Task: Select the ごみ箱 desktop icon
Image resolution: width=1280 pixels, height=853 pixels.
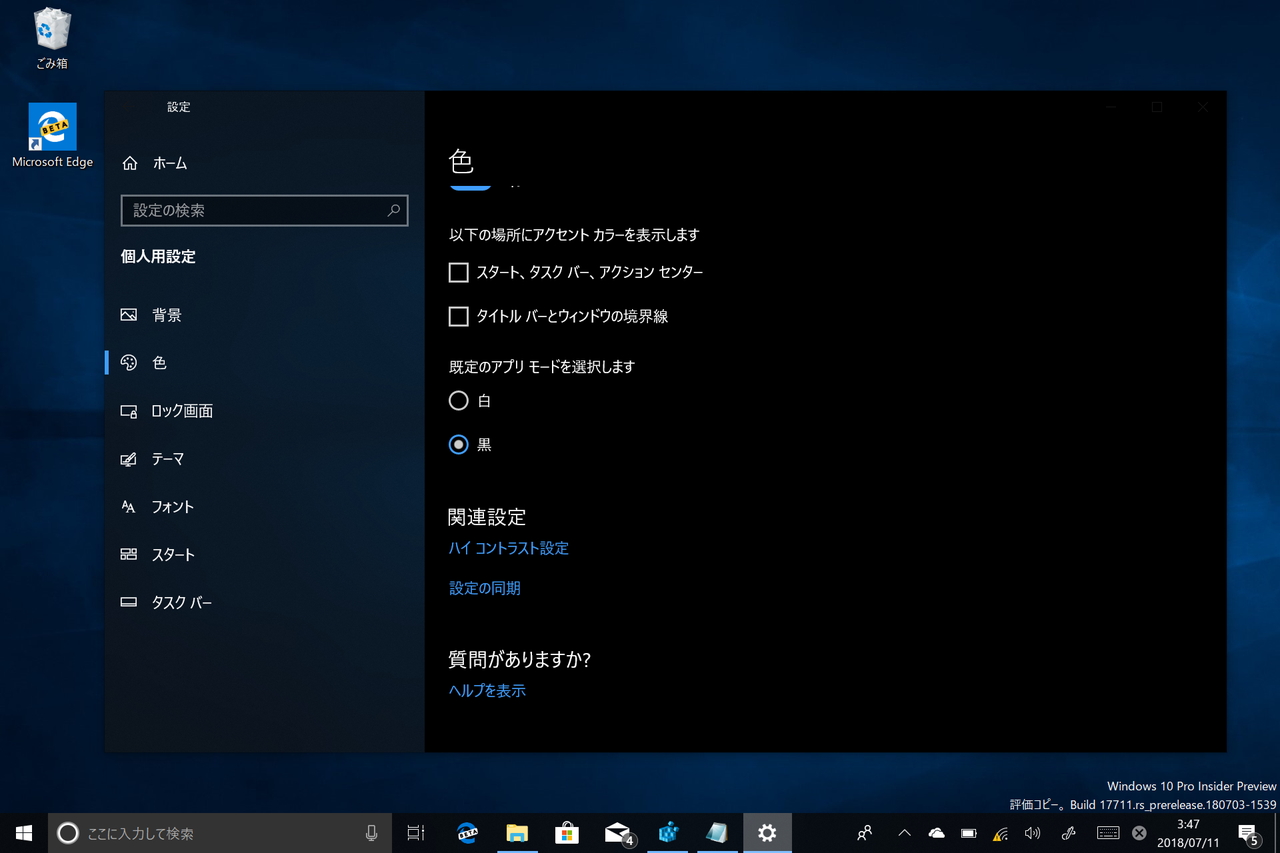Action: click(x=51, y=40)
